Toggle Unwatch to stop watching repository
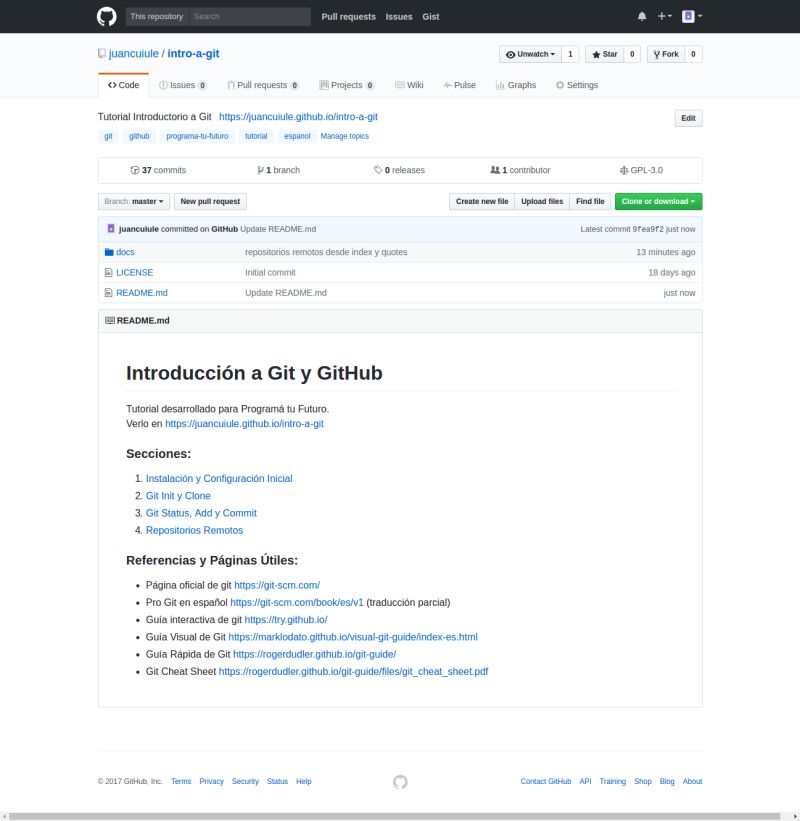The width and height of the screenshot is (800, 821). tap(528, 53)
